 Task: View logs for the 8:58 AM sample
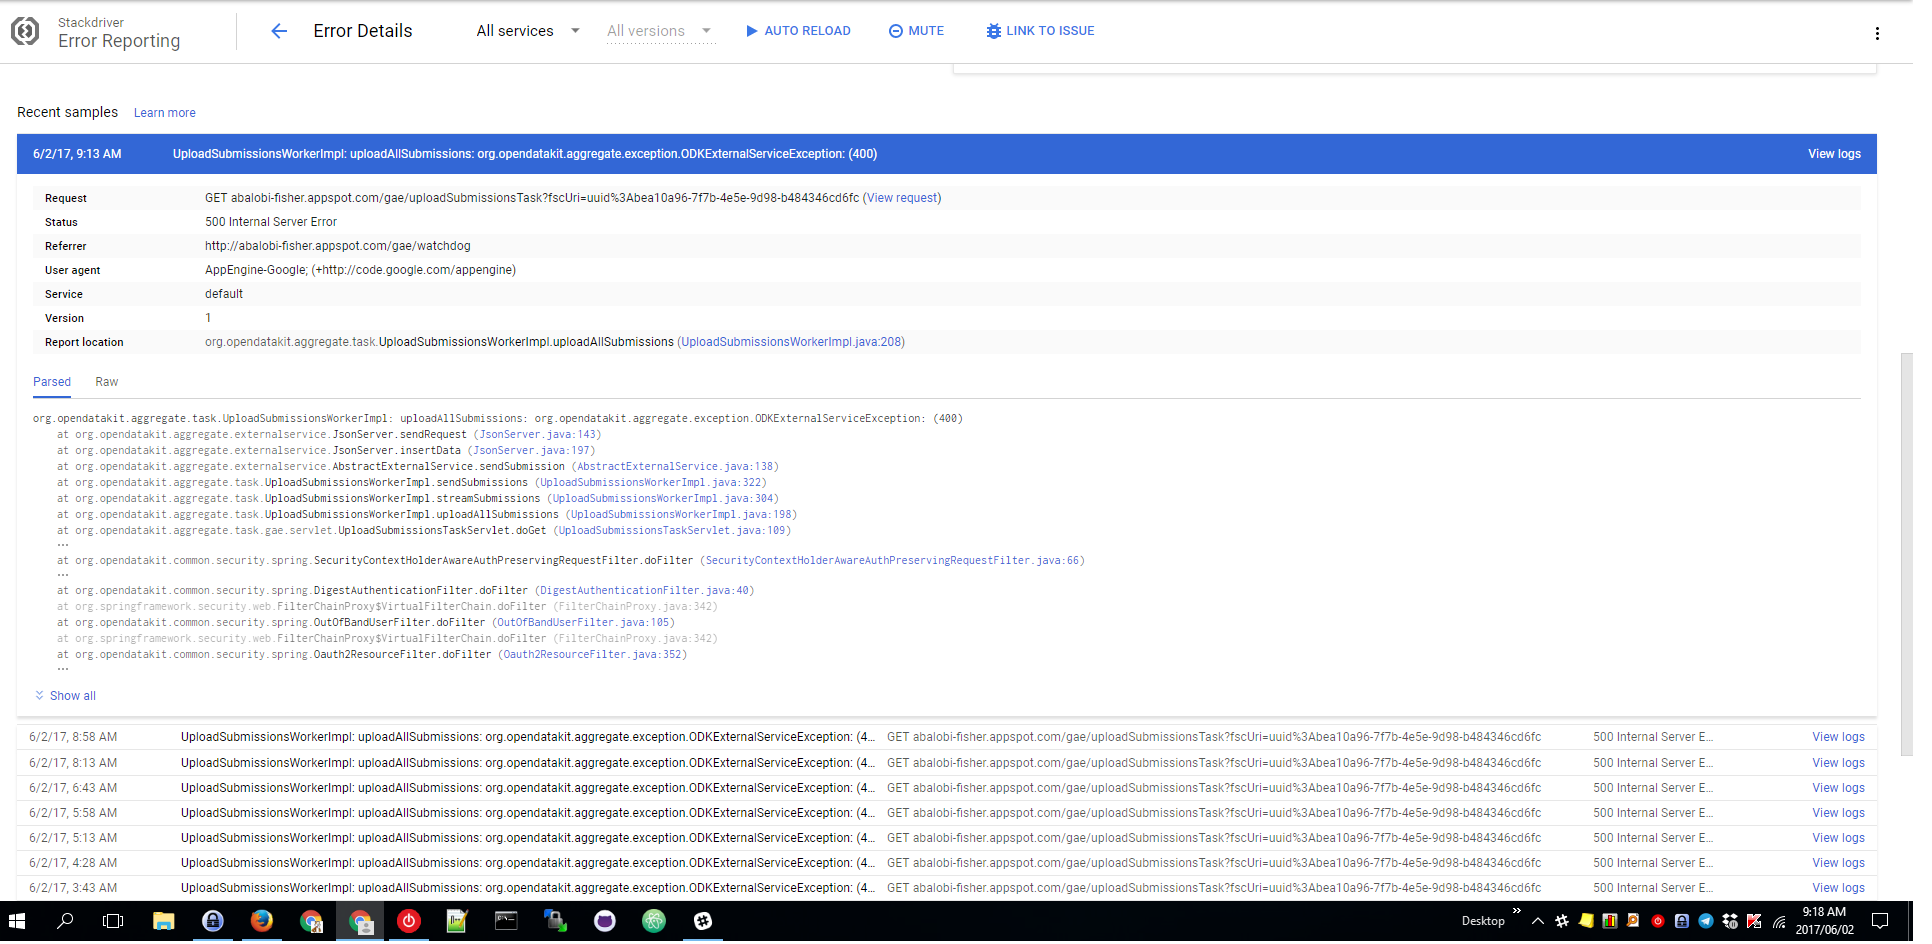click(x=1838, y=737)
